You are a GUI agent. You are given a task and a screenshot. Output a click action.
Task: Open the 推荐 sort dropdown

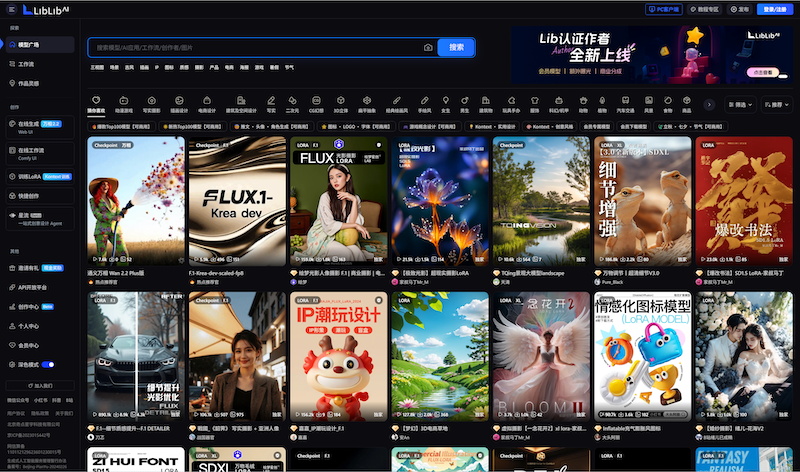(777, 105)
